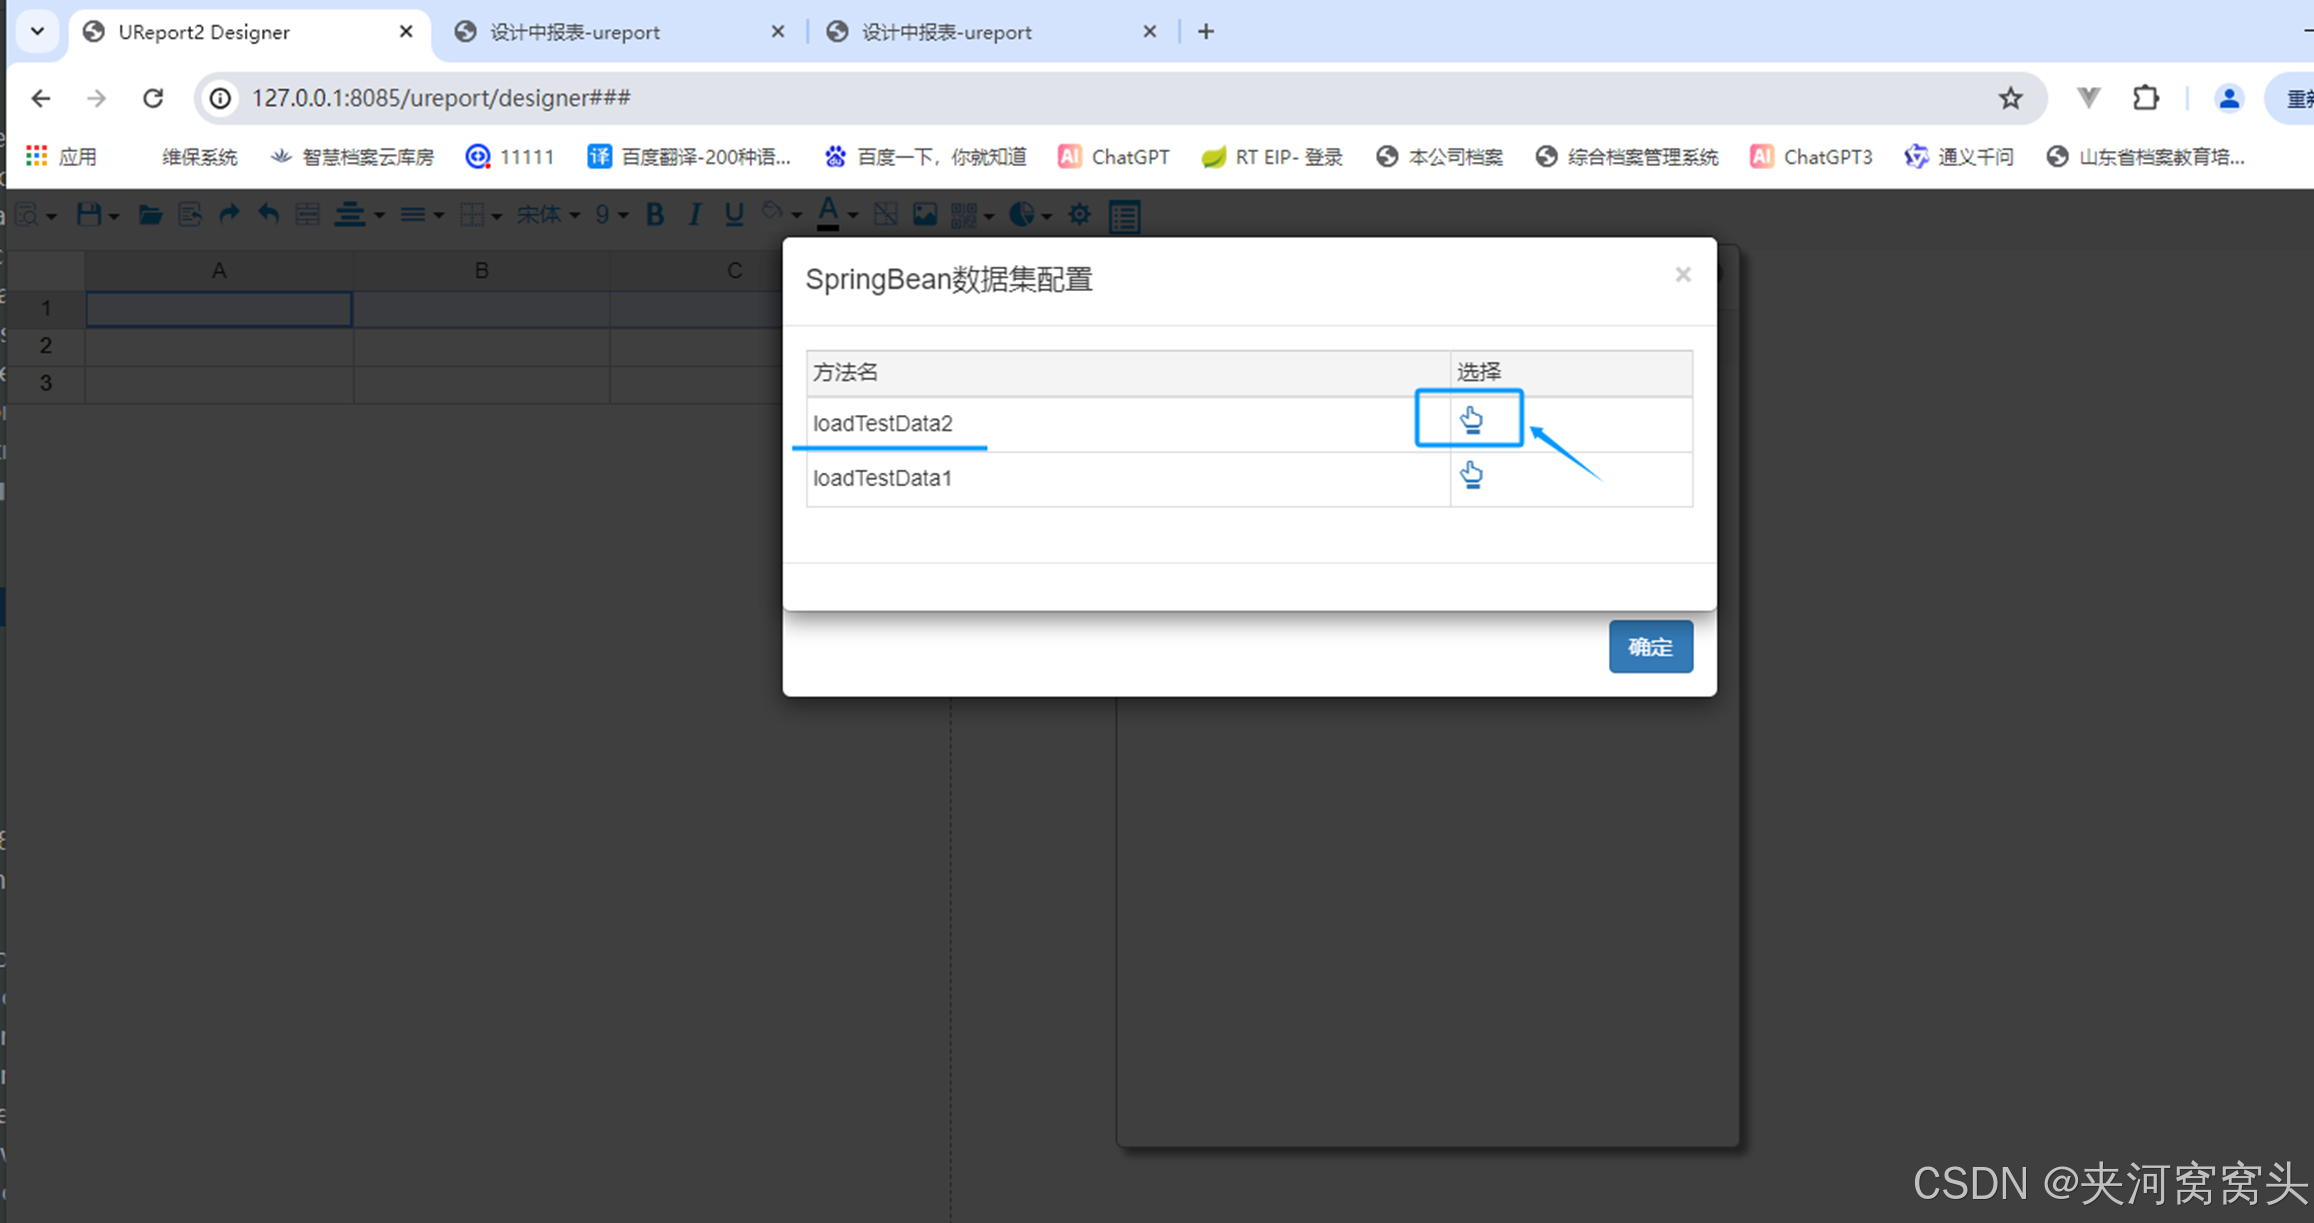Select the loadTestData1 method hand icon
Viewport: 2314px width, 1223px height.
[1470, 475]
